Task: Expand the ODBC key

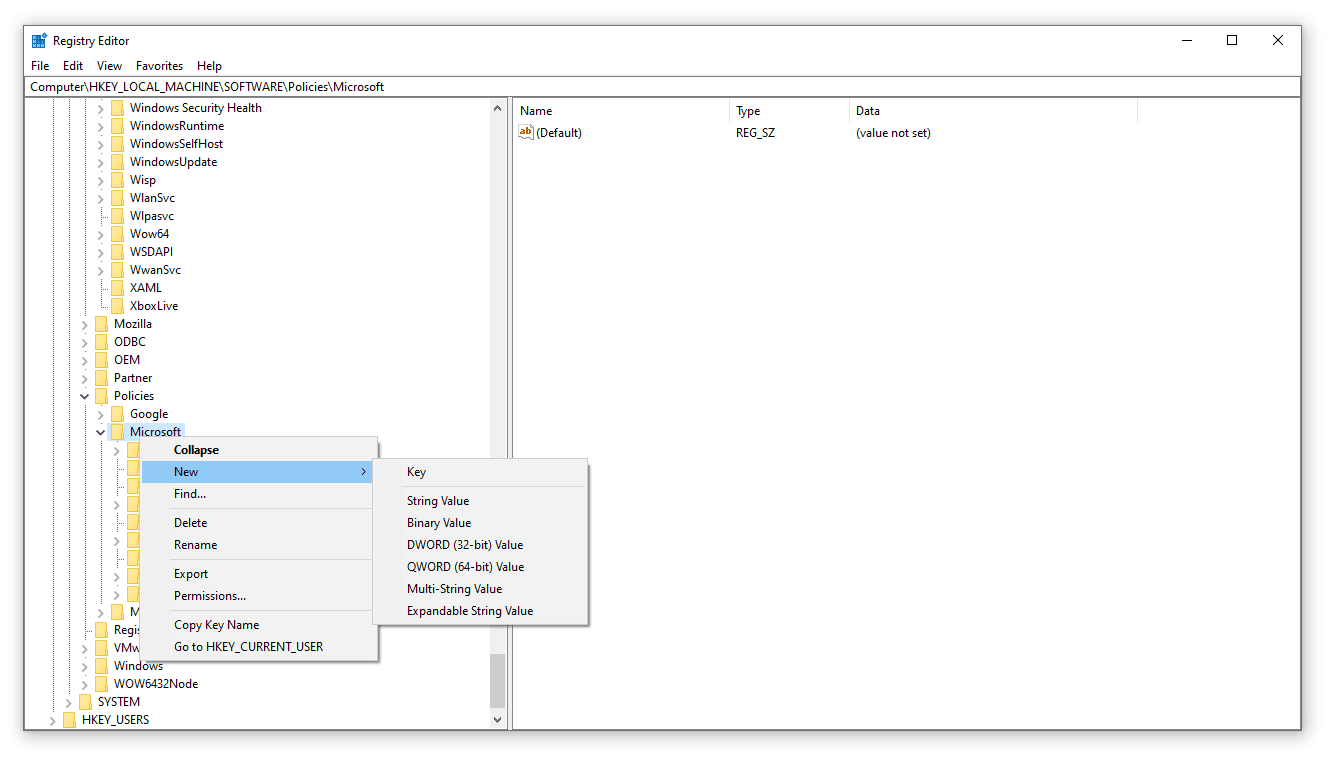Action: [x=84, y=342]
